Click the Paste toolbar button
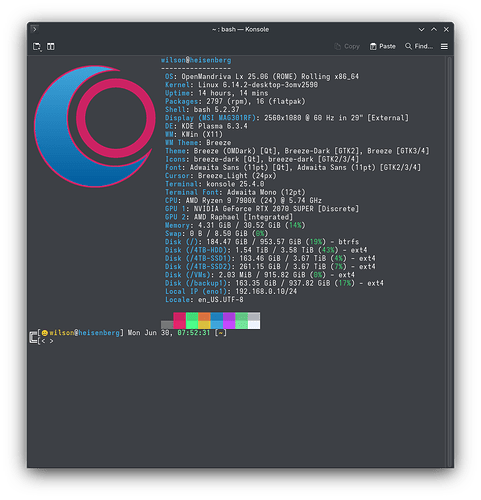Screen dimensions: 481x500 pyautogui.click(x=383, y=46)
